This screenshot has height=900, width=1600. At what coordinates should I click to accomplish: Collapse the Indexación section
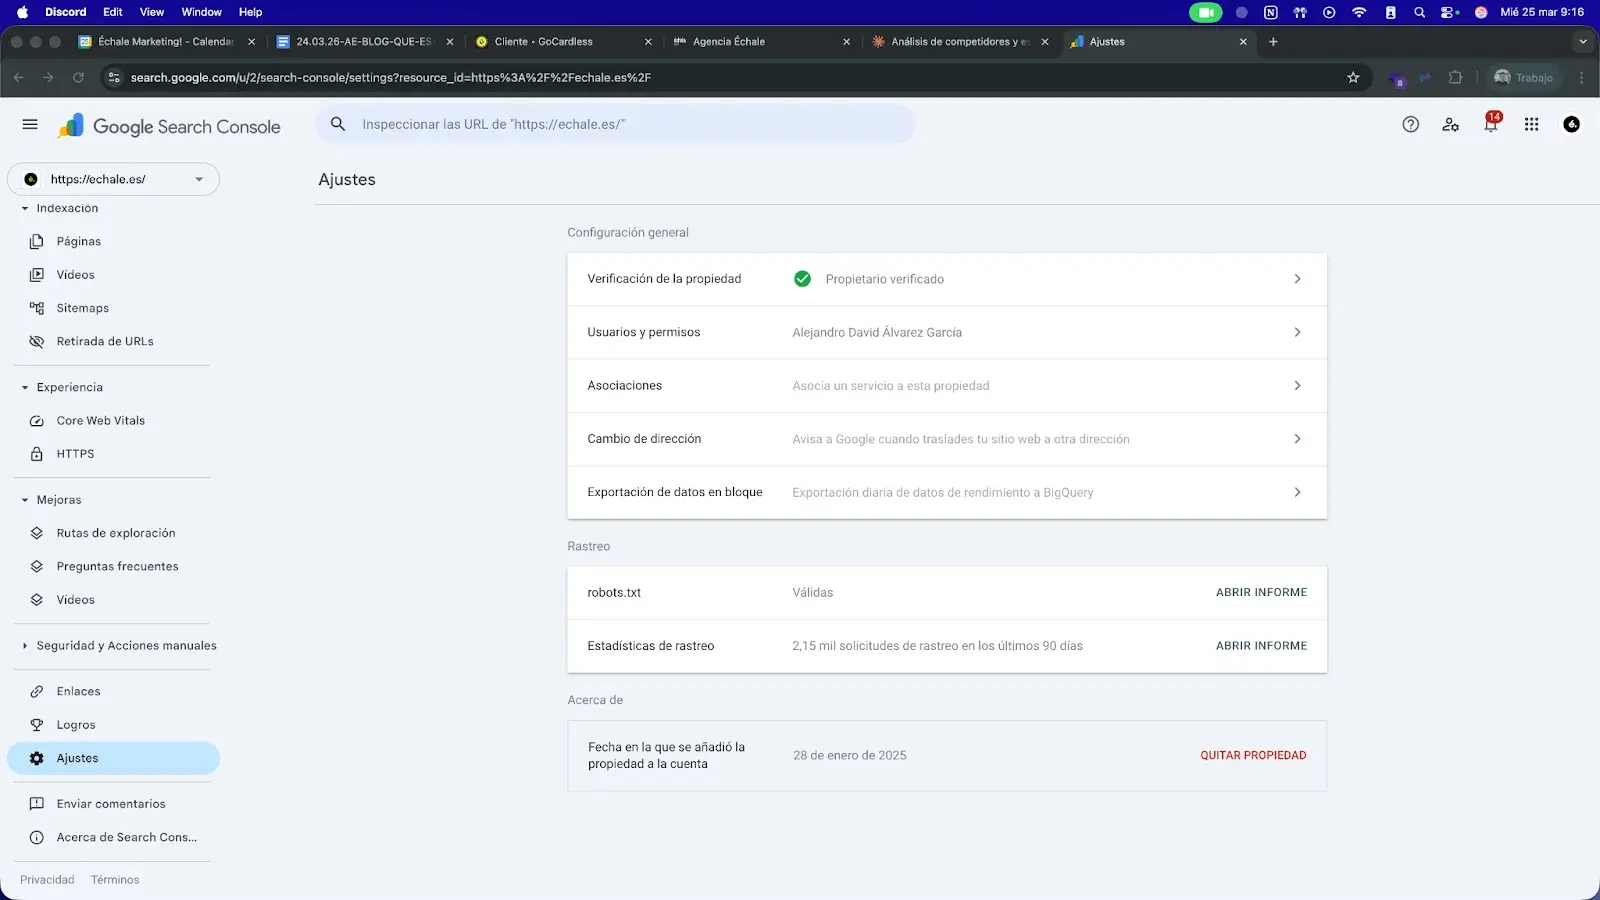point(23,208)
